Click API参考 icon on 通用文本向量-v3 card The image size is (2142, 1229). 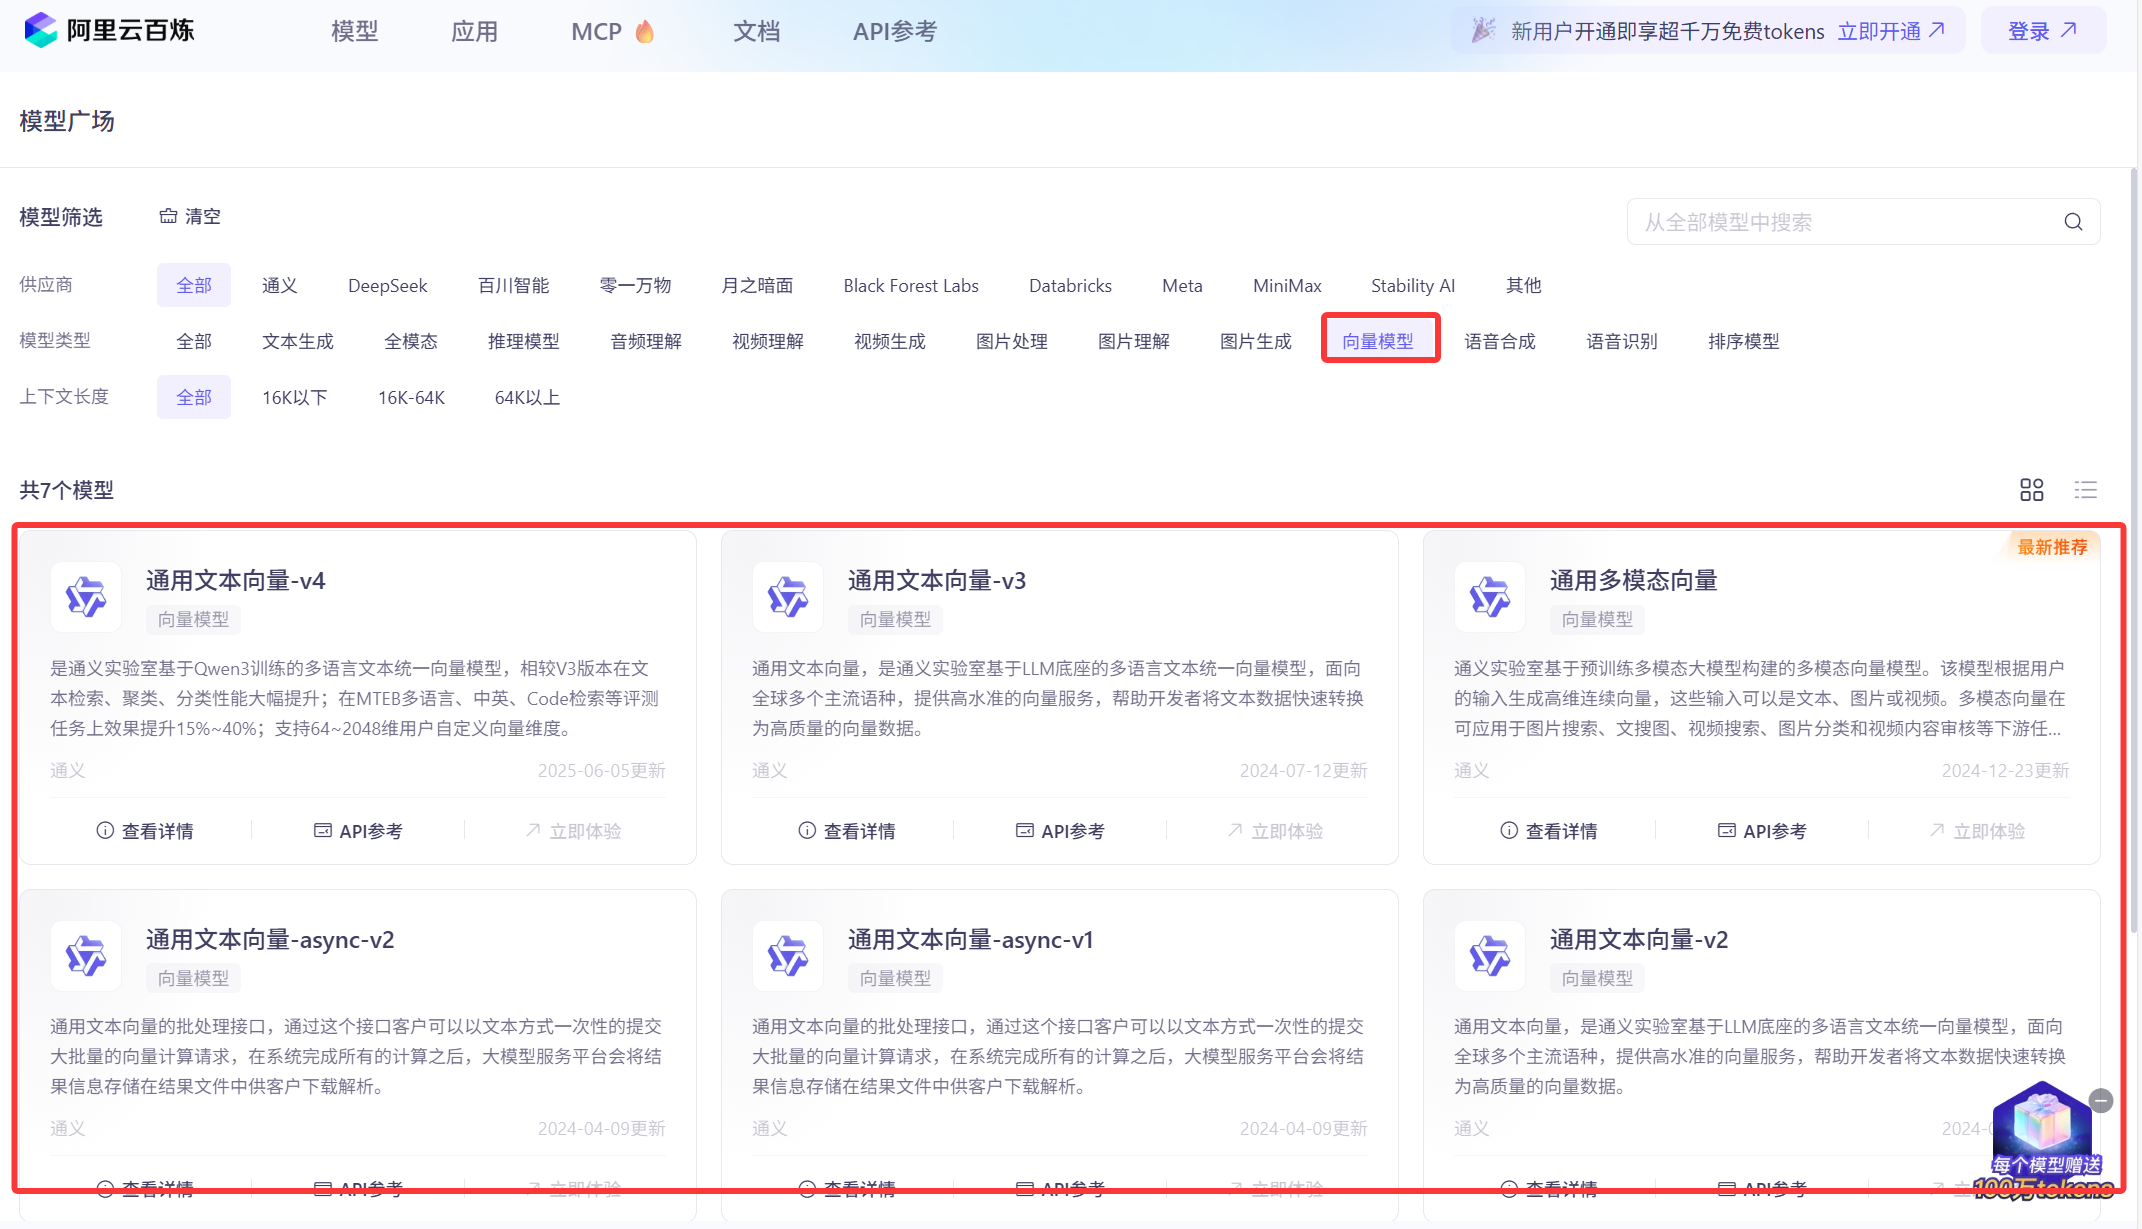(x=1025, y=830)
